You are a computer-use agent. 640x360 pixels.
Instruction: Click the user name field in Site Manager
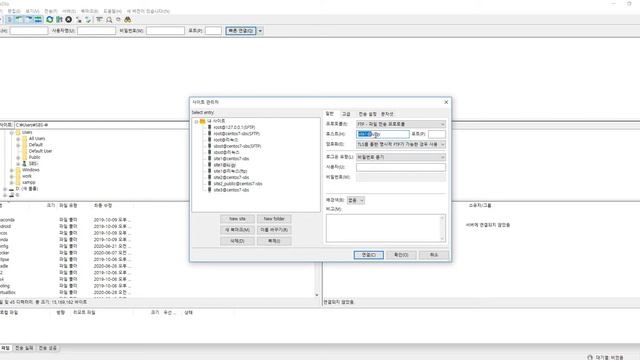coord(401,167)
